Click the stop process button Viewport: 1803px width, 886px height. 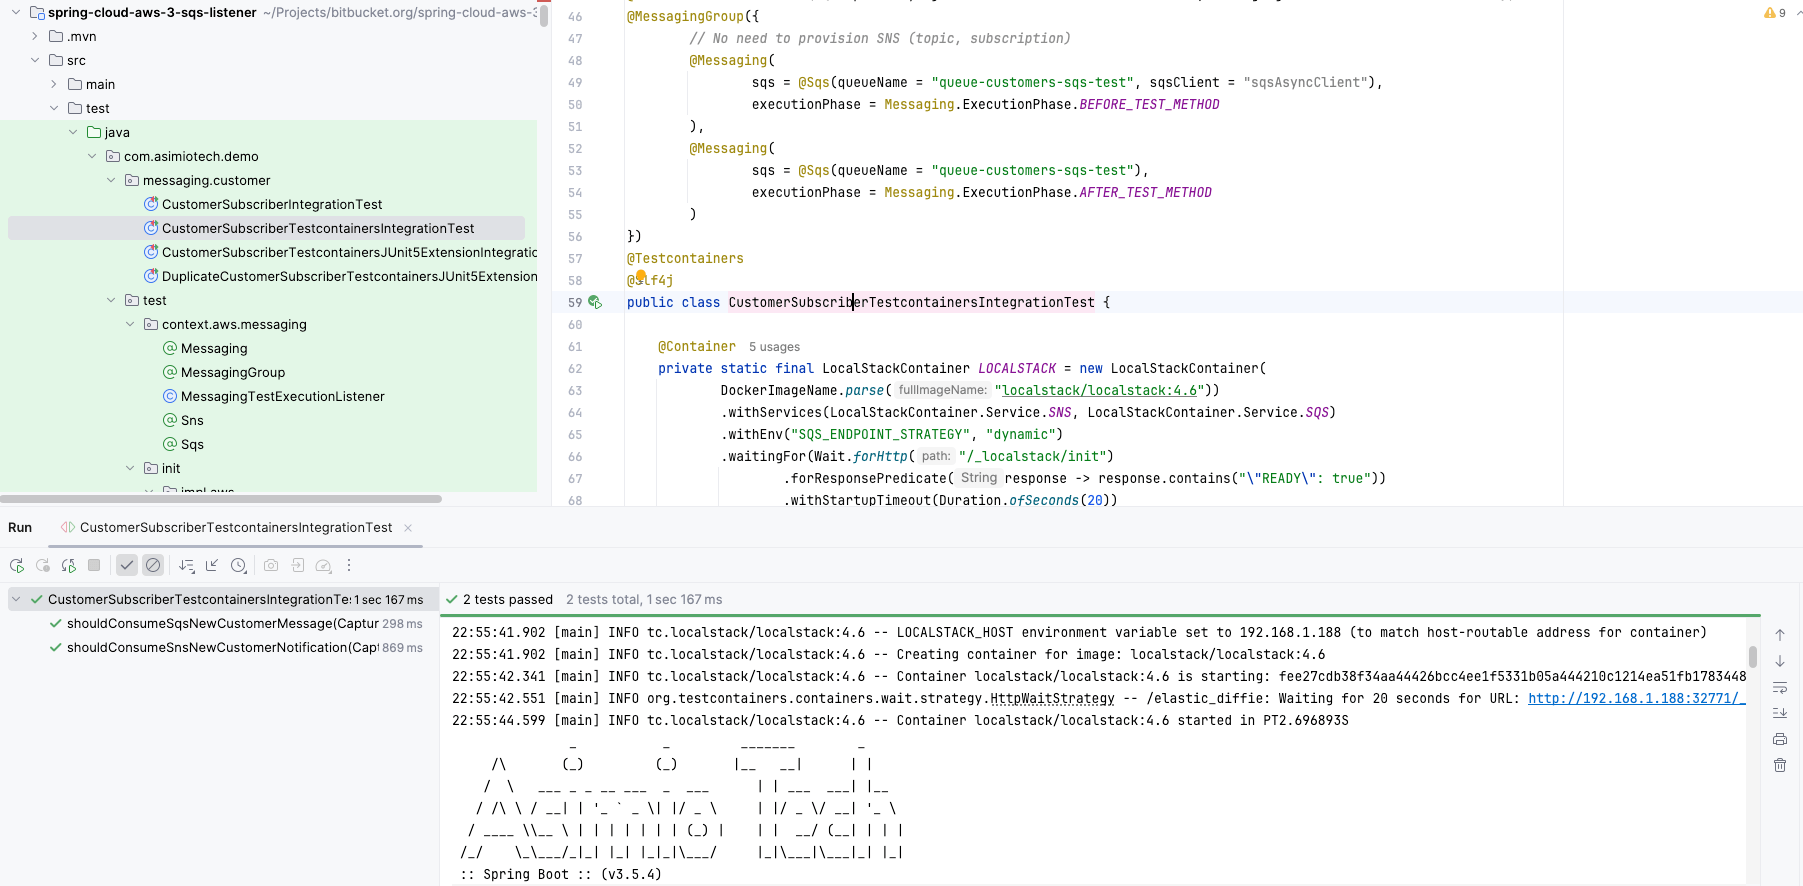(94, 566)
